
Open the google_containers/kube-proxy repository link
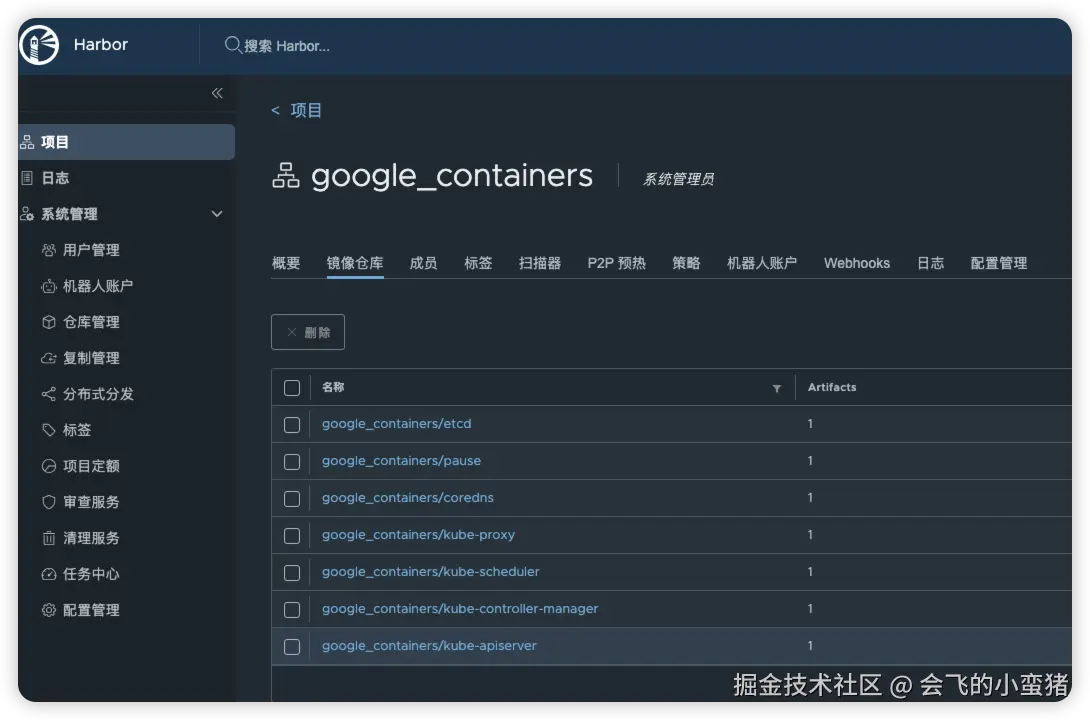(418, 534)
